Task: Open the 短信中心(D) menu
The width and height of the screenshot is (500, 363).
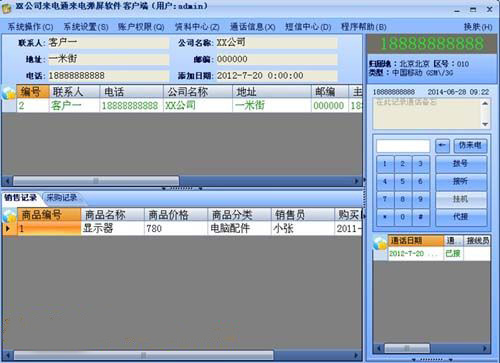Action: [x=308, y=27]
